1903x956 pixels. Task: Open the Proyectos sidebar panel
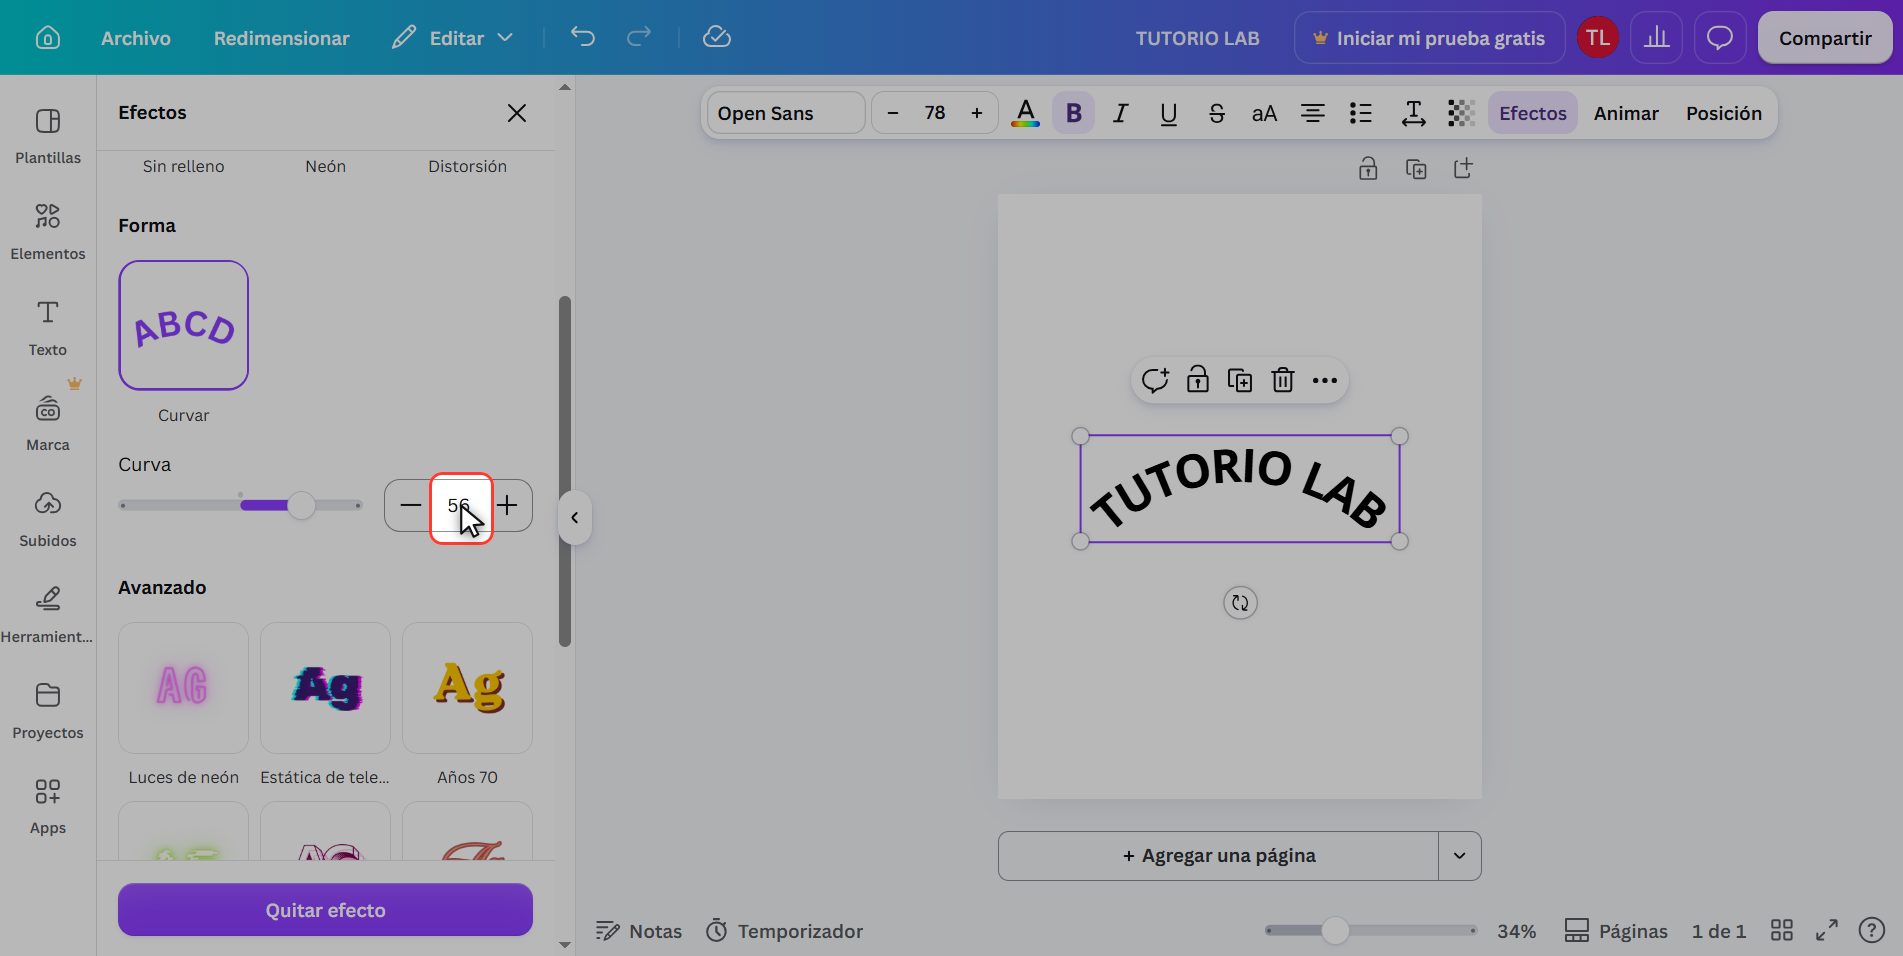tap(47, 711)
